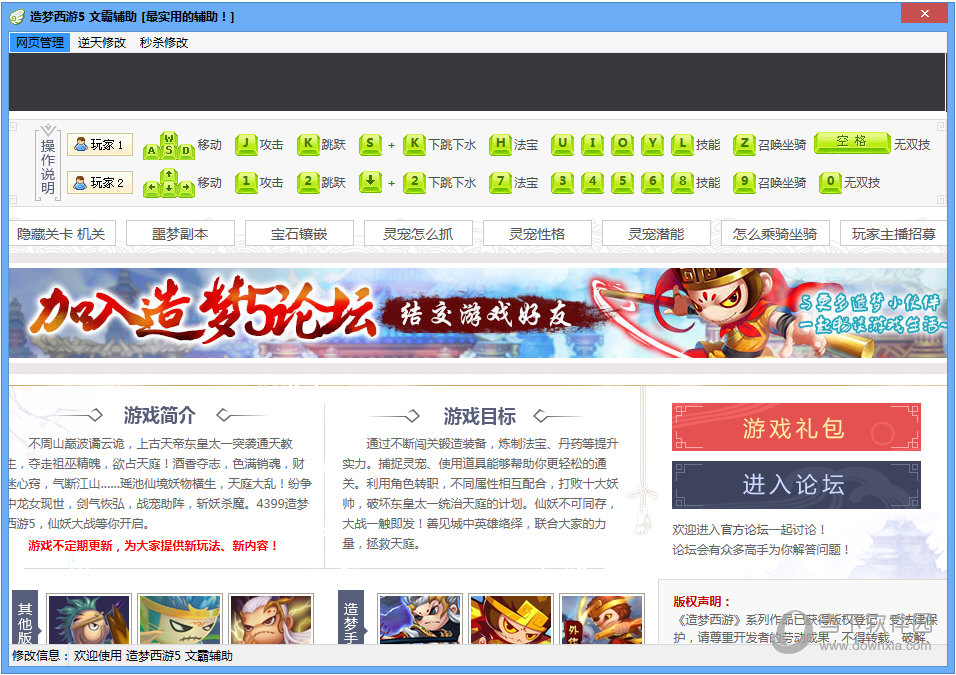Click the 其他版 side label
956x675 pixels.
coord(25,617)
